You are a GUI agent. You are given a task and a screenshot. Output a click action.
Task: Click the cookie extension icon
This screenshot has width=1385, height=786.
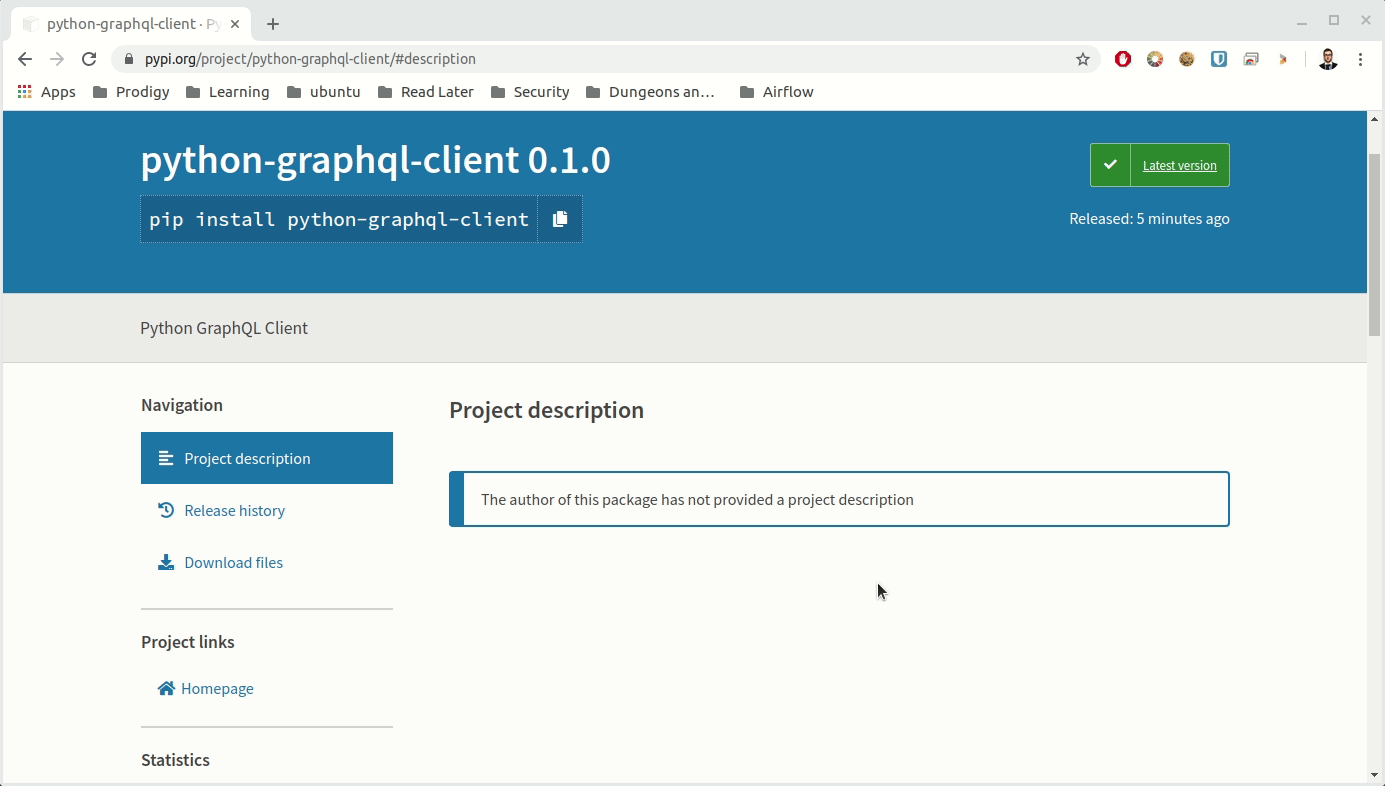coord(1187,59)
